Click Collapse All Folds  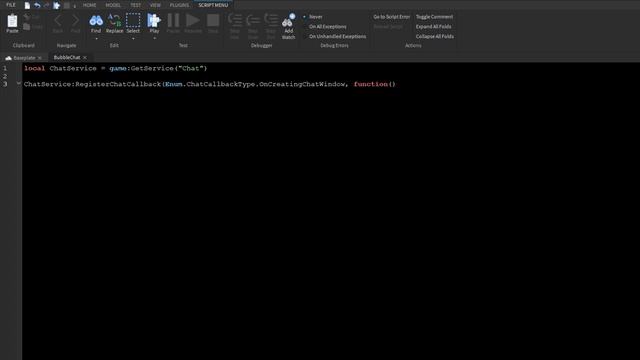(x=435, y=36)
